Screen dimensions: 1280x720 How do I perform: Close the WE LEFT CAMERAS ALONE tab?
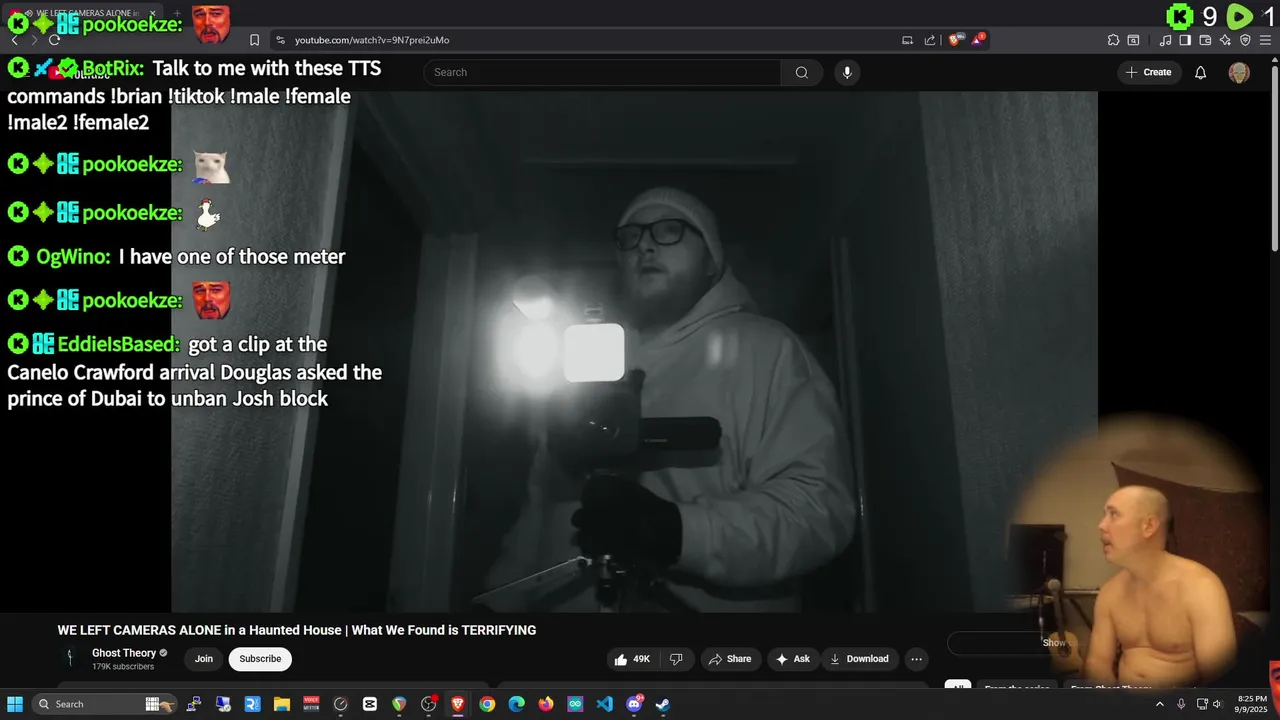click(153, 13)
